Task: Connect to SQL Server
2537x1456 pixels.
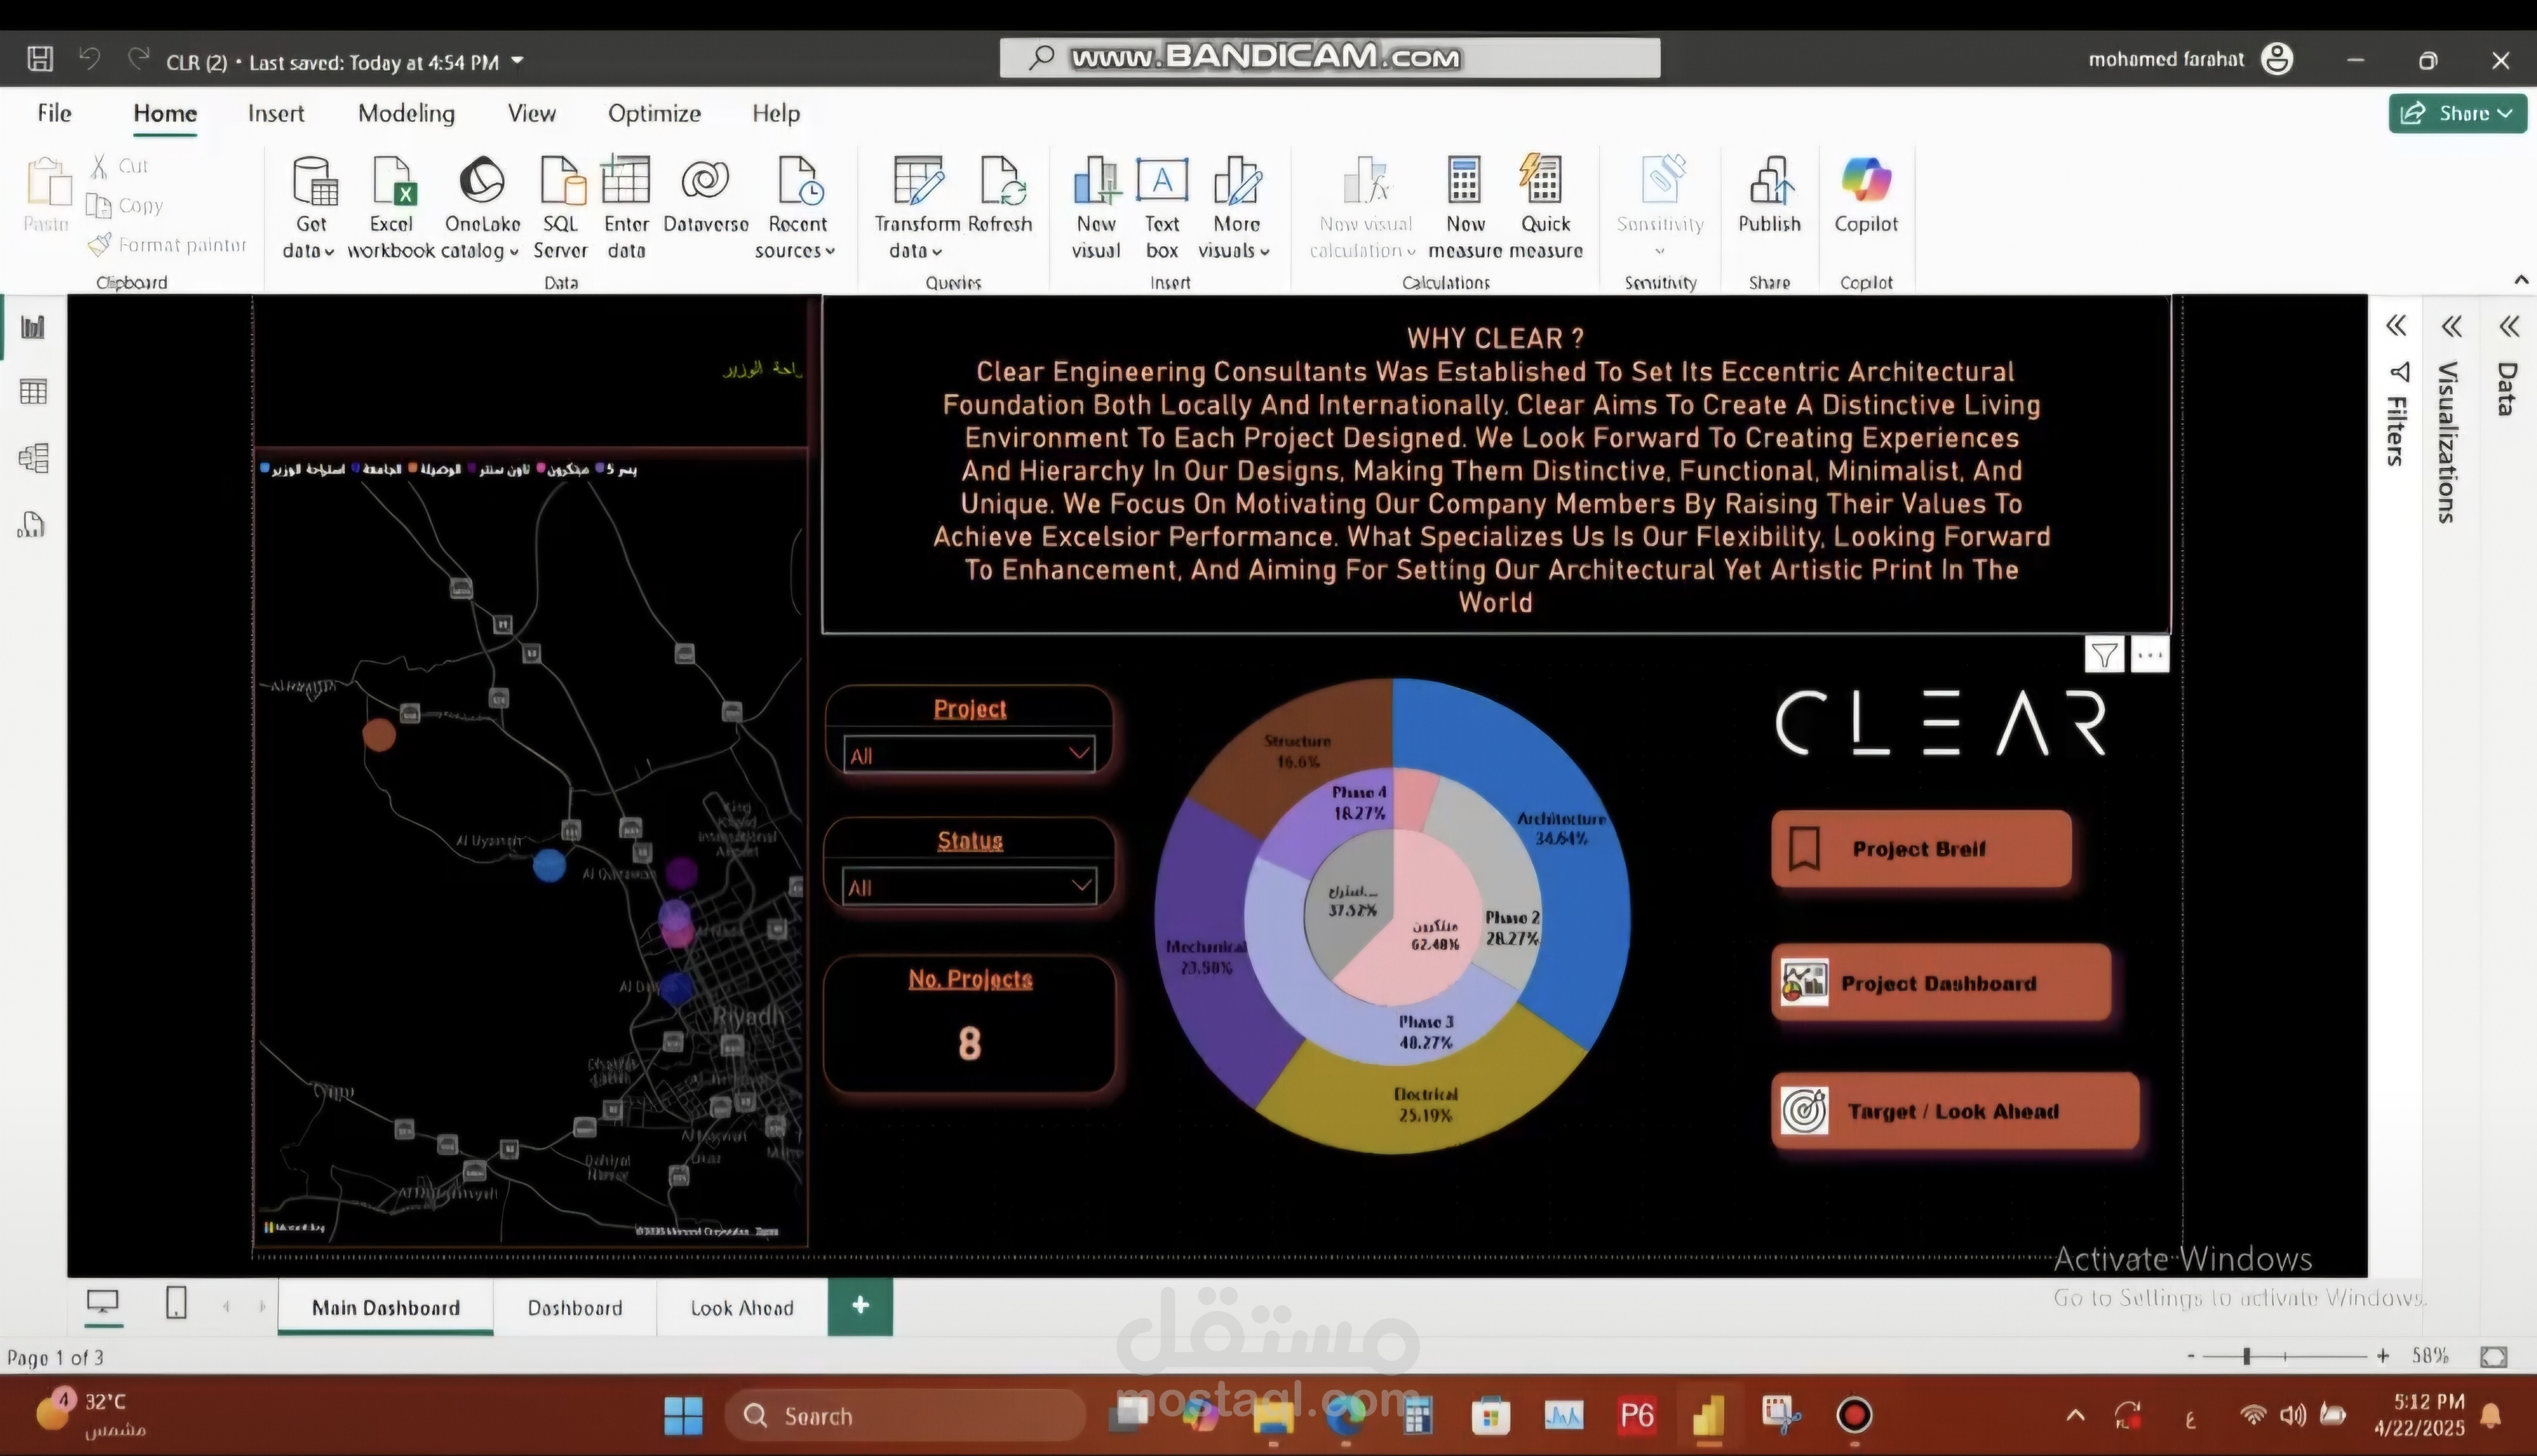Action: [x=560, y=208]
